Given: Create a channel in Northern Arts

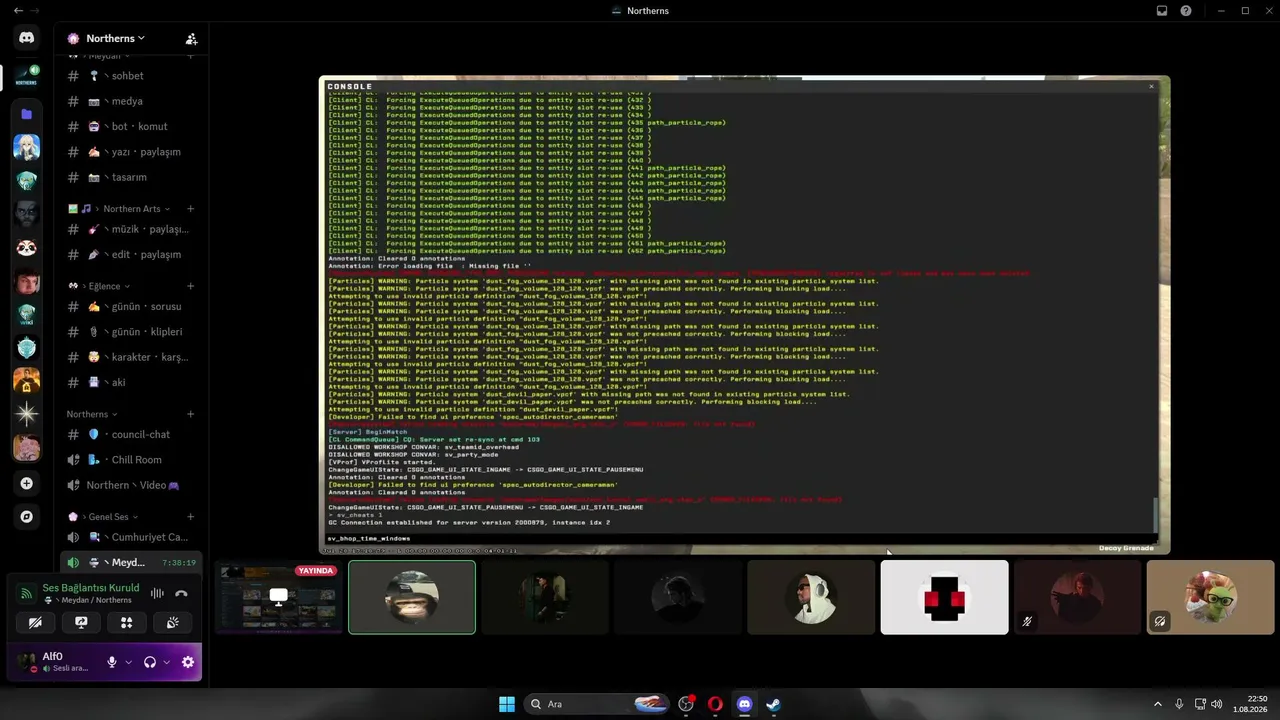Looking at the screenshot, I should (x=190, y=209).
